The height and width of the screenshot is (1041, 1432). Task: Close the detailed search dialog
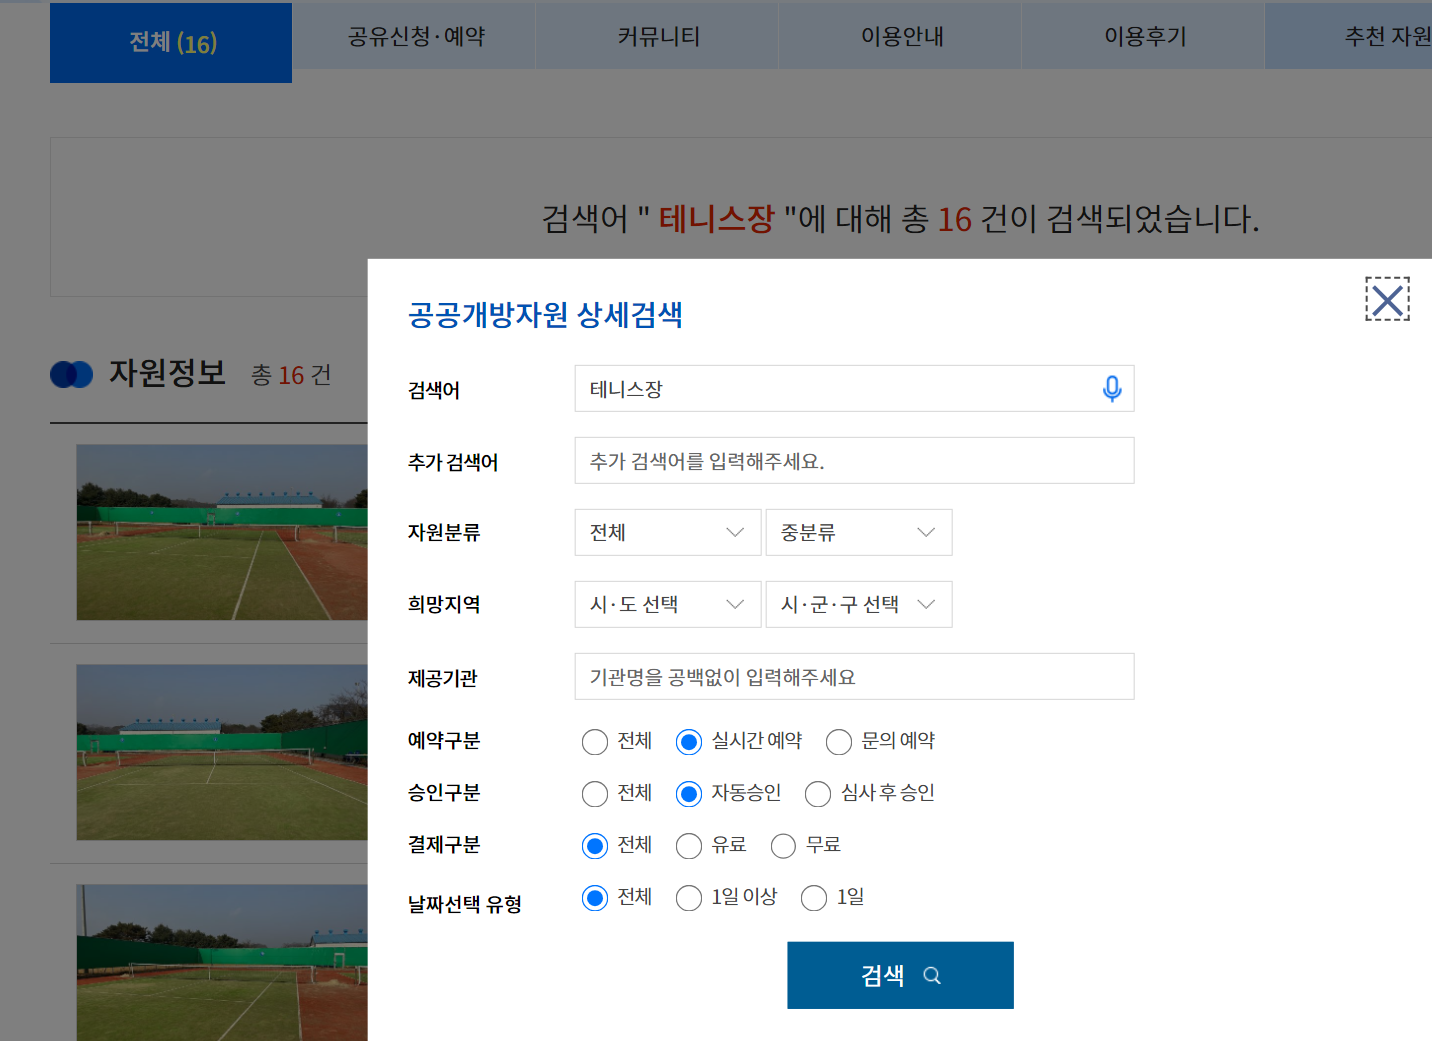(1387, 299)
